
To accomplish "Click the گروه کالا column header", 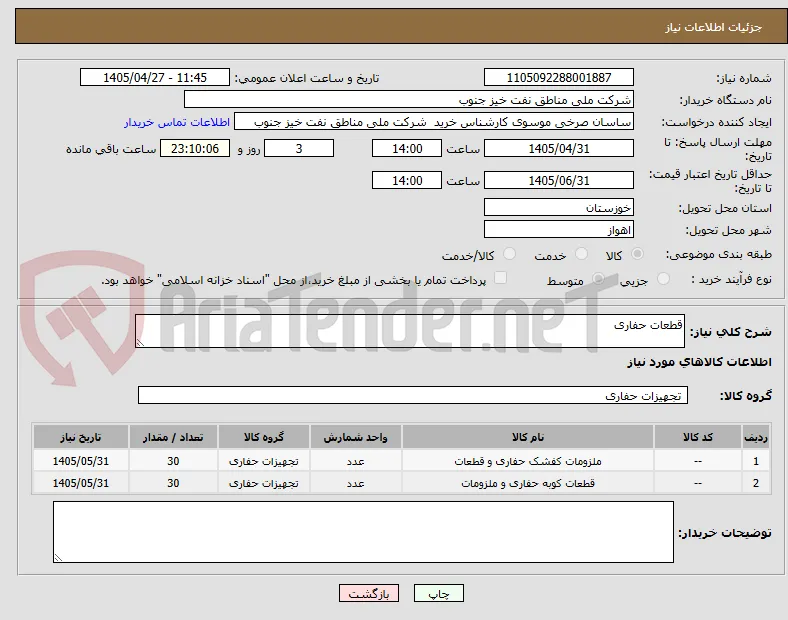I will pos(264,437).
